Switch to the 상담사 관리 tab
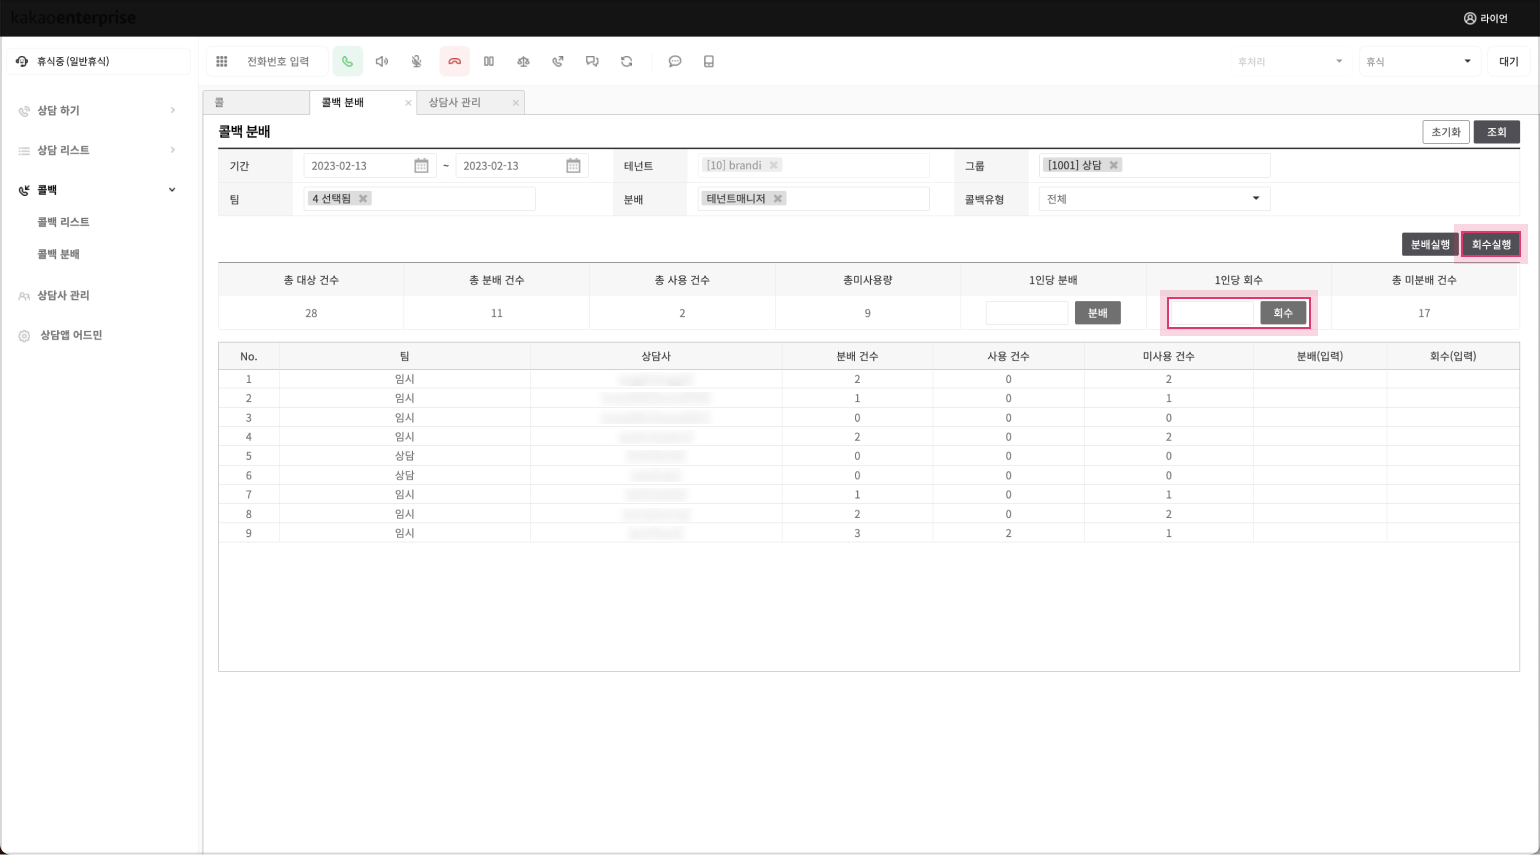 (455, 103)
